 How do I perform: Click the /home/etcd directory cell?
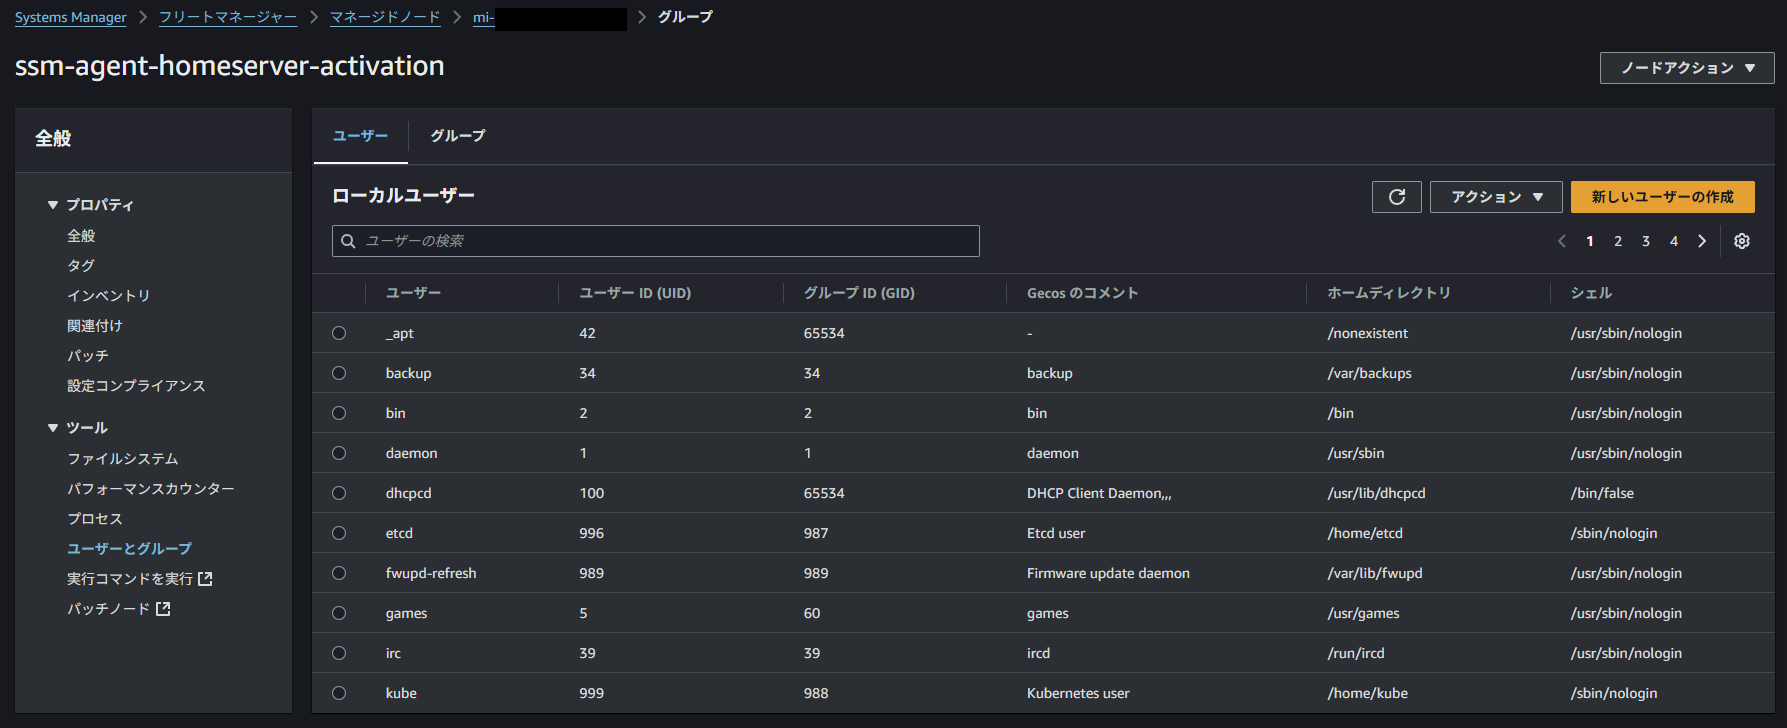point(1365,533)
